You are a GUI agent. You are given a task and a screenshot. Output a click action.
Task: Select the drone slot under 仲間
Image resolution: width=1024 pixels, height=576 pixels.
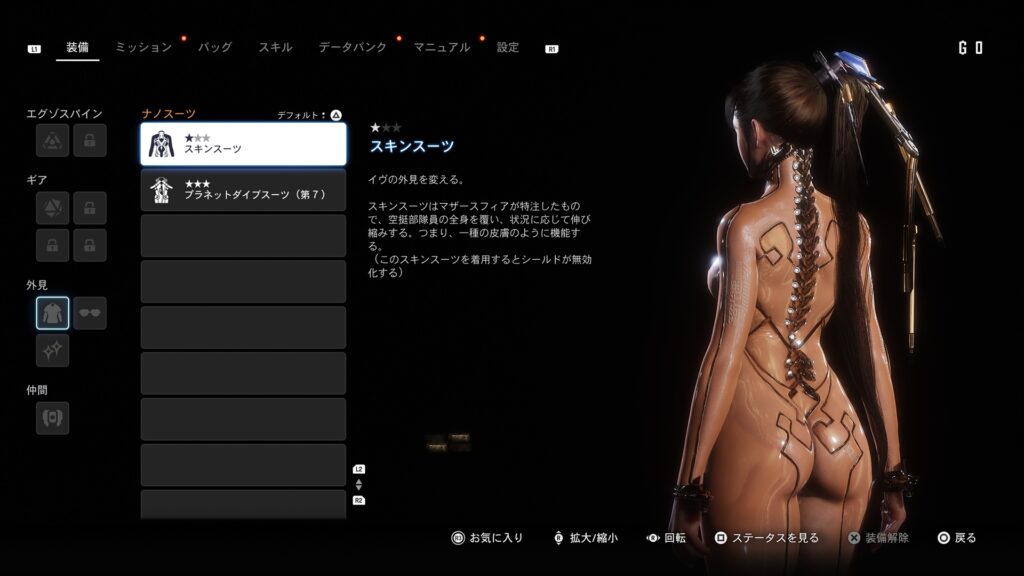[53, 418]
